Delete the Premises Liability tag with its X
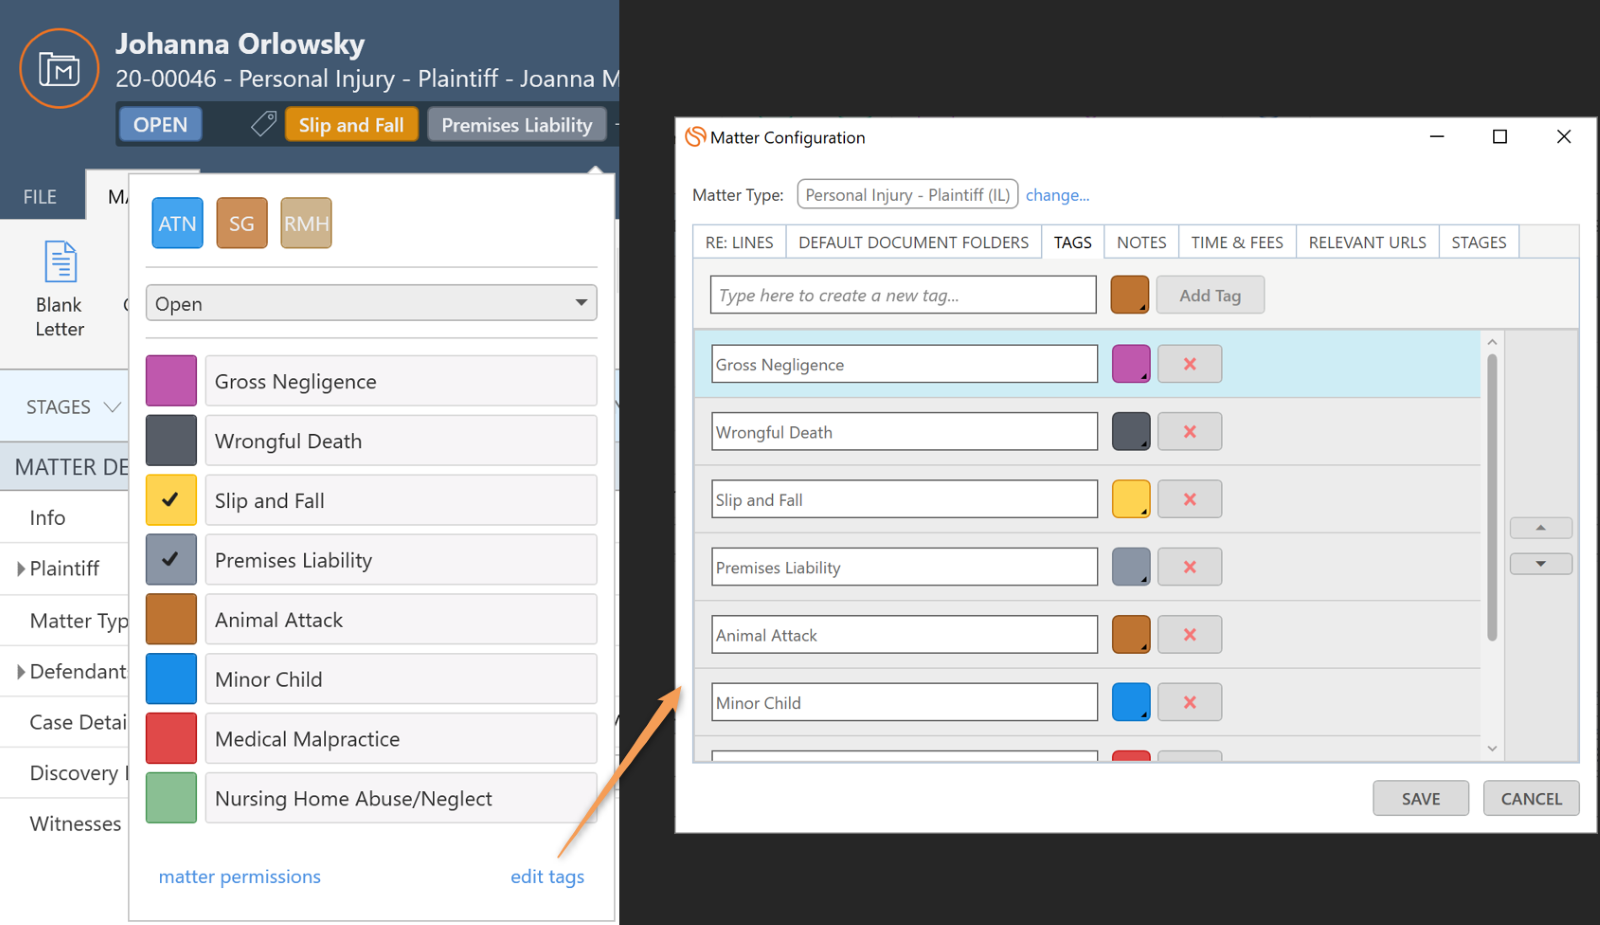The height and width of the screenshot is (925, 1600). [1190, 567]
